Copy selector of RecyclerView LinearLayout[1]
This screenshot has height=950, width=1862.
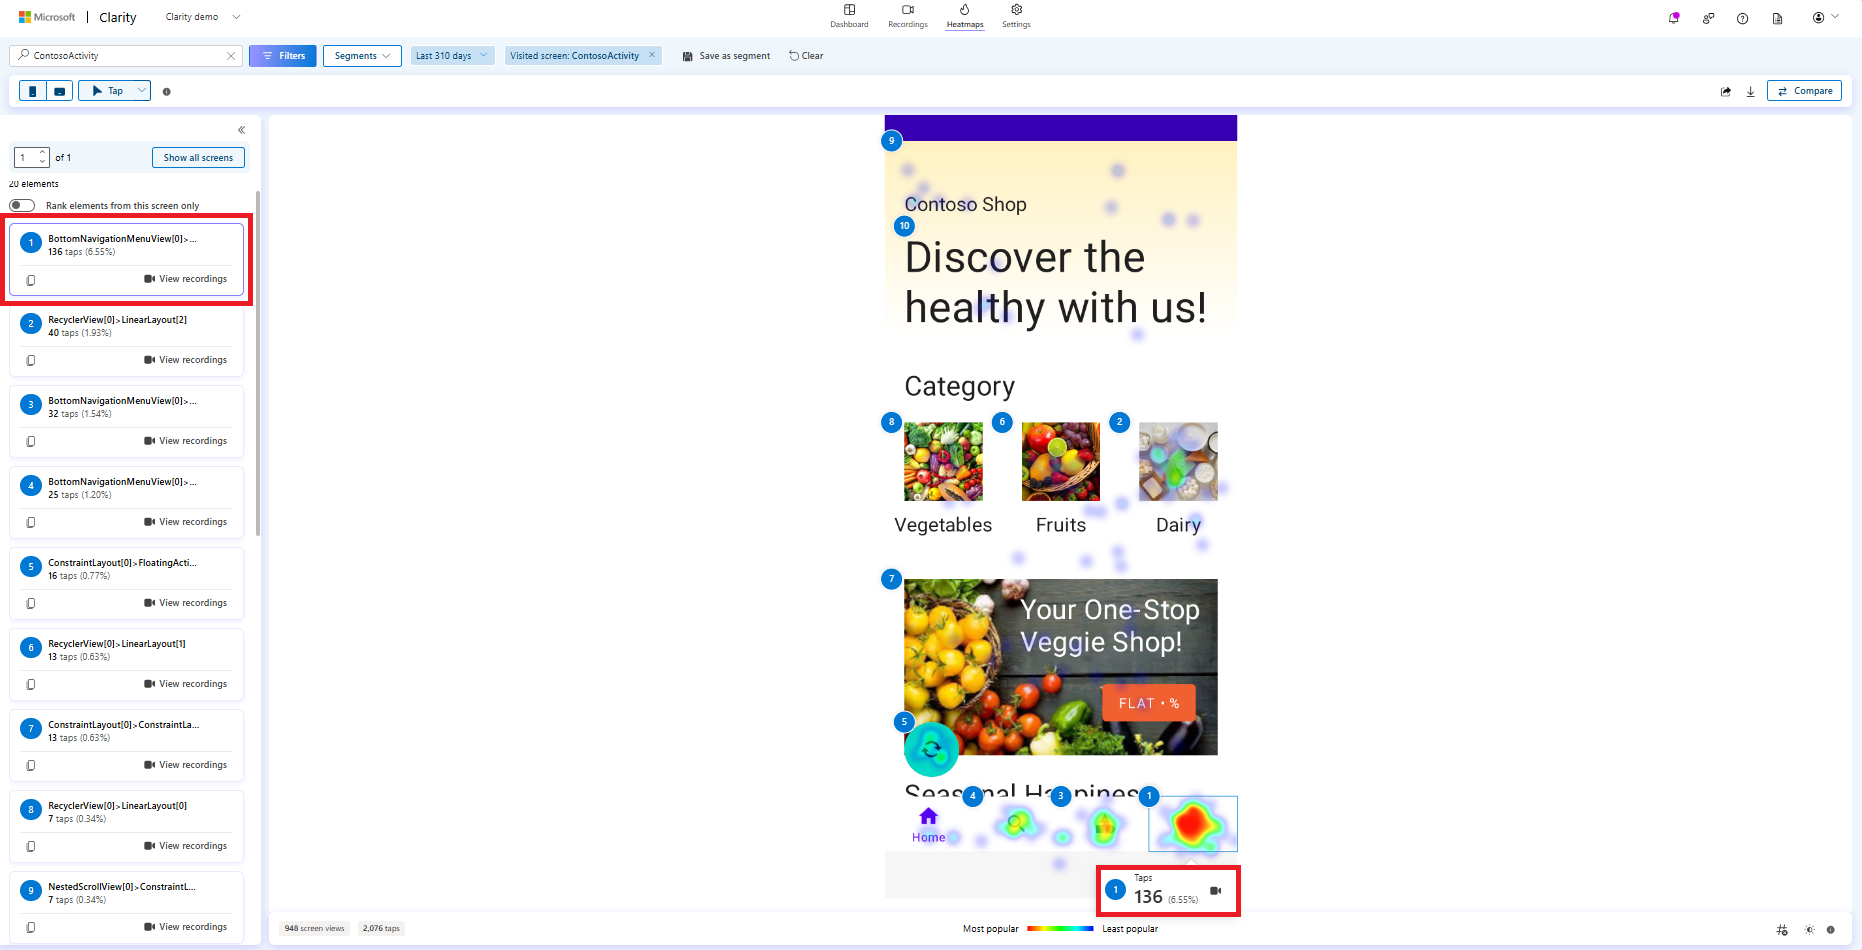tap(31, 685)
